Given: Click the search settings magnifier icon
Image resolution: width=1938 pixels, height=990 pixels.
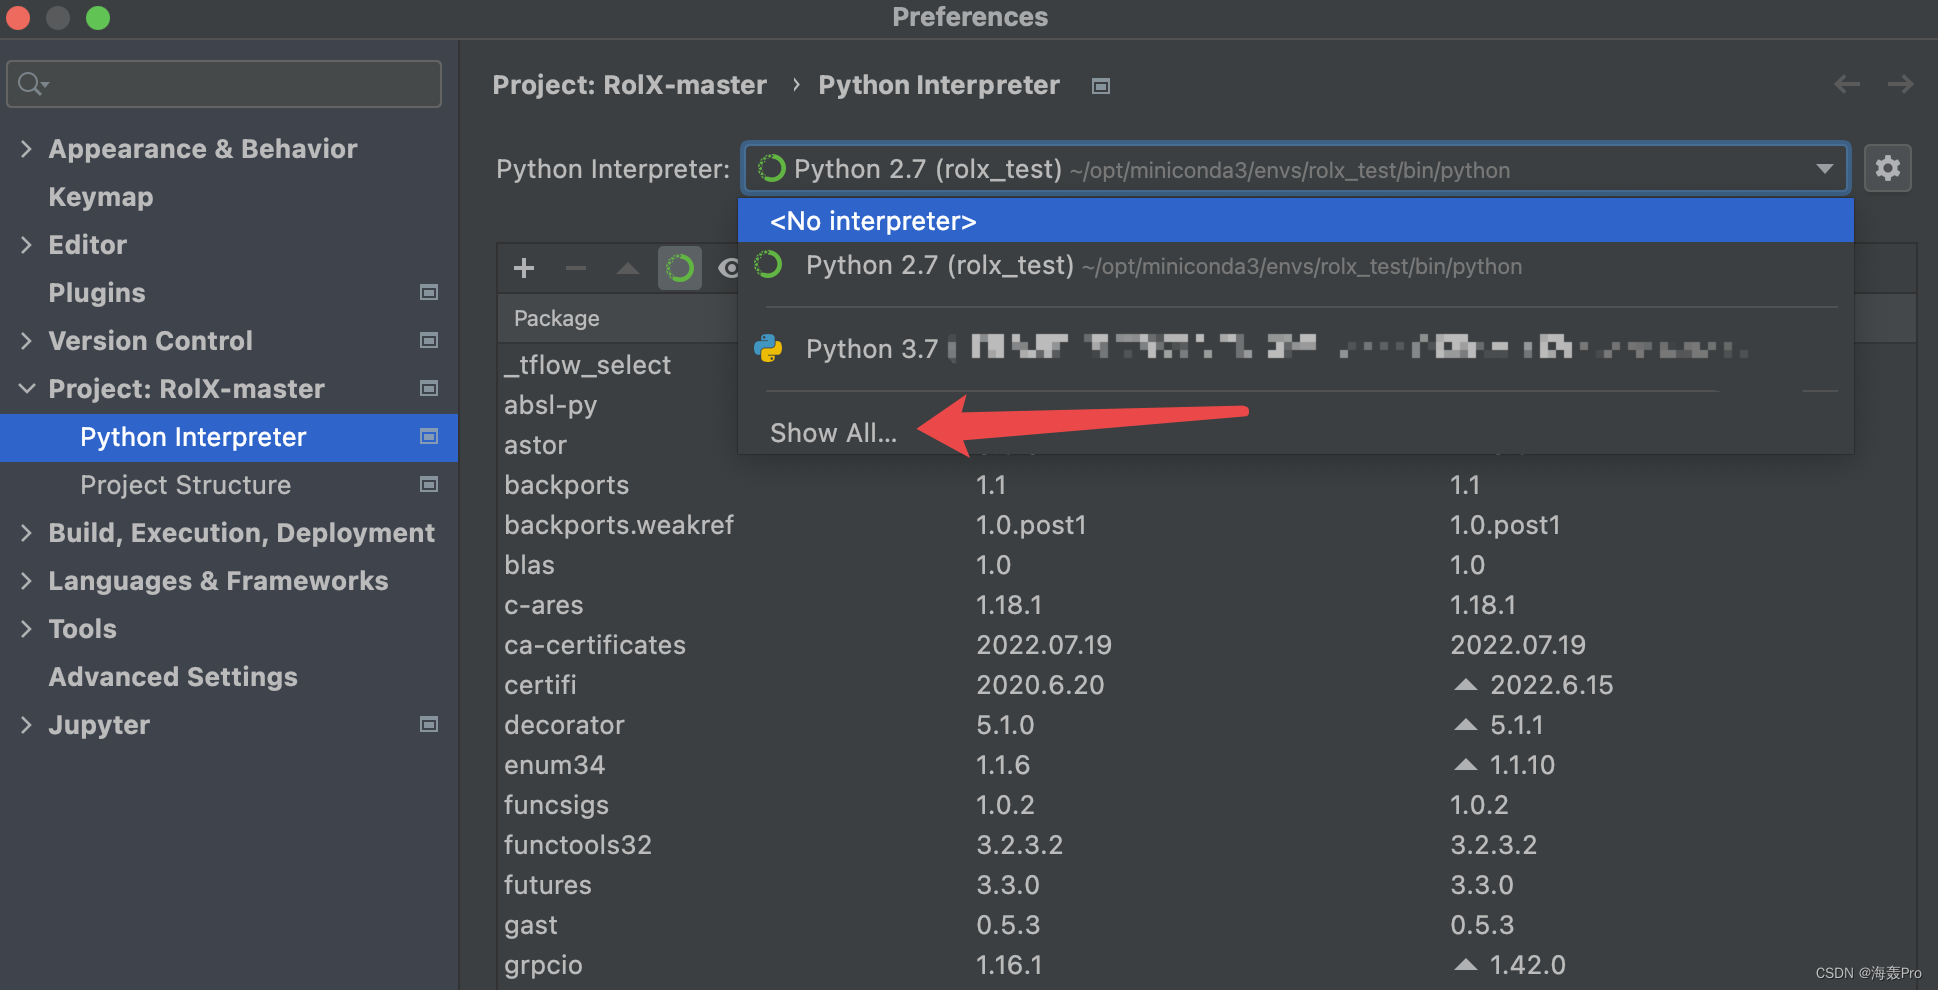Looking at the screenshot, I should [x=31, y=84].
